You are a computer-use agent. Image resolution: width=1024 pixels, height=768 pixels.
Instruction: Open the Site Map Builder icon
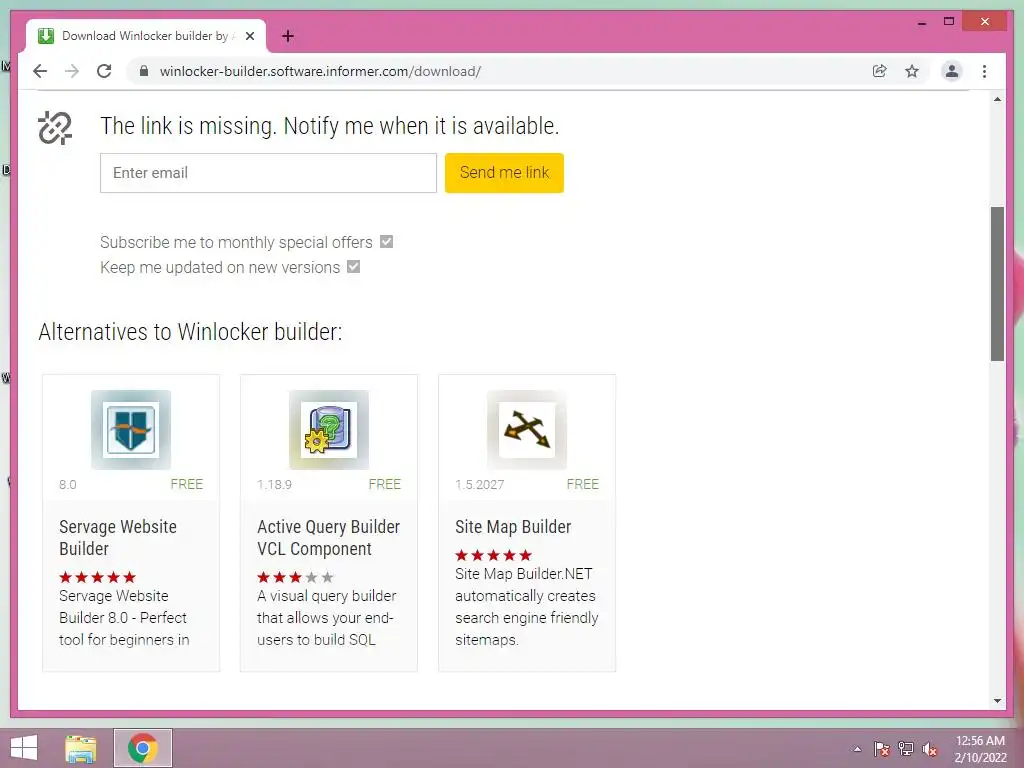[526, 430]
